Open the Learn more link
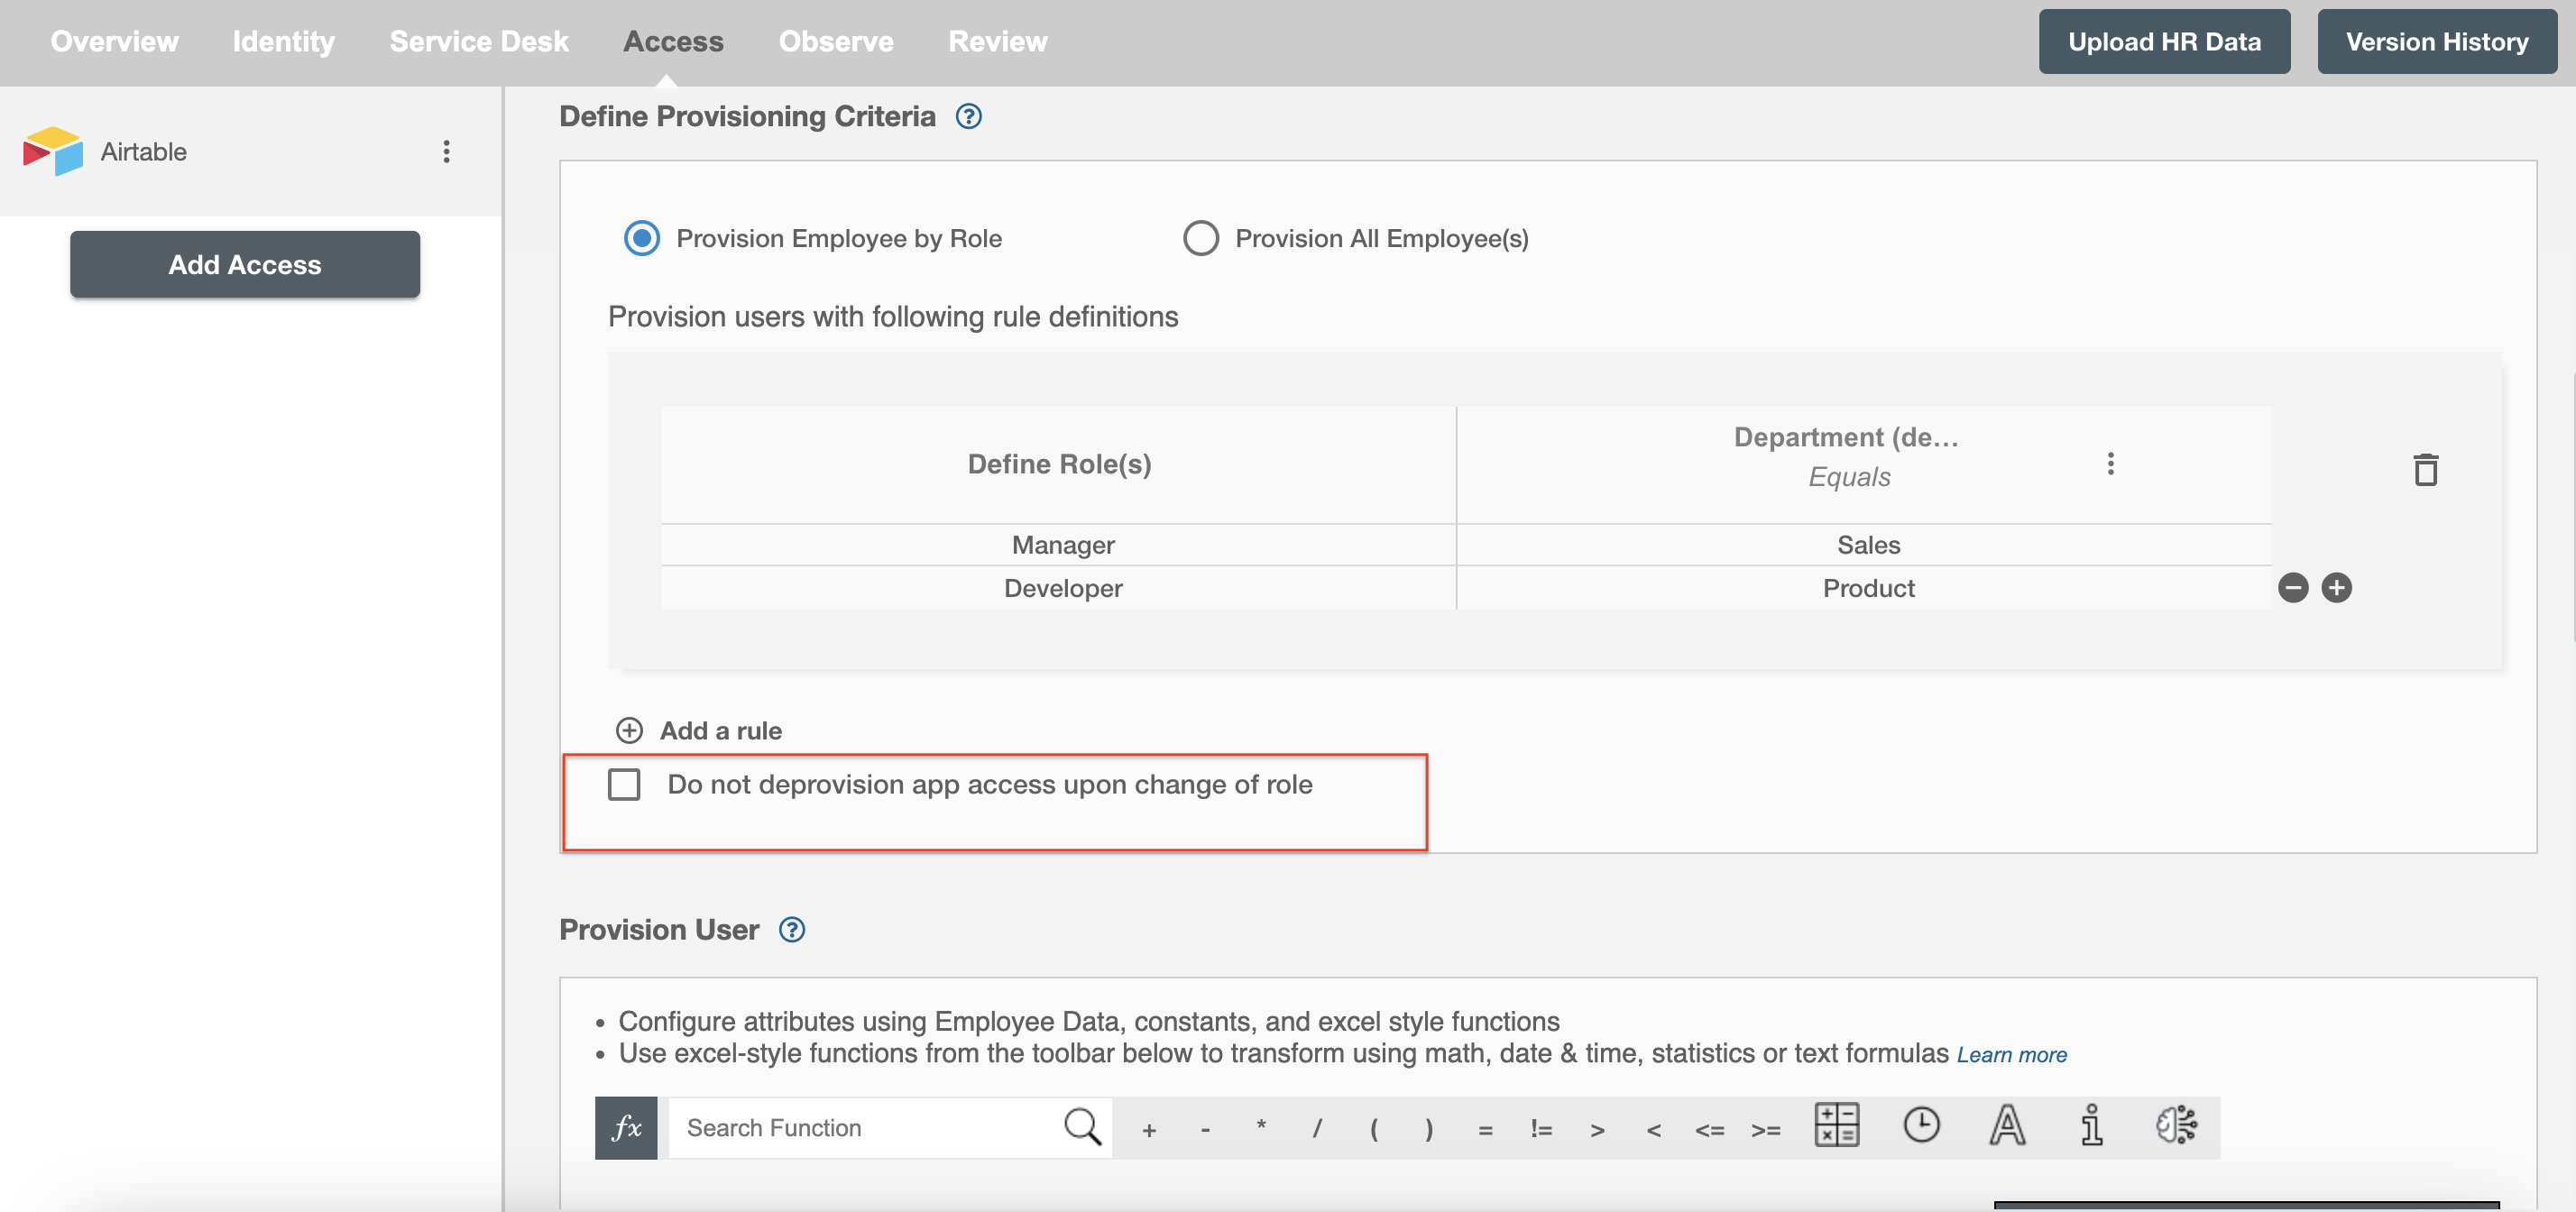Viewport: 2576px width, 1212px height. pyautogui.click(x=2012, y=1054)
